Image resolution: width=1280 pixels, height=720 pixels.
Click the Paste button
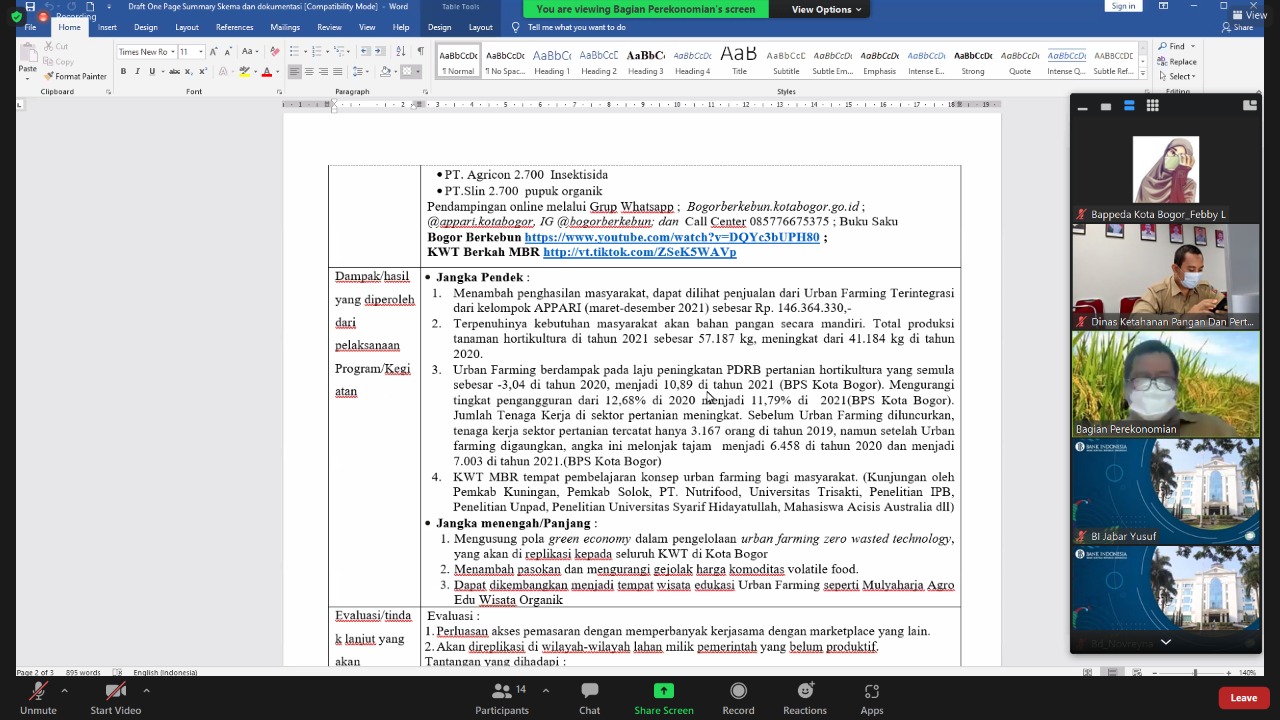click(x=28, y=60)
